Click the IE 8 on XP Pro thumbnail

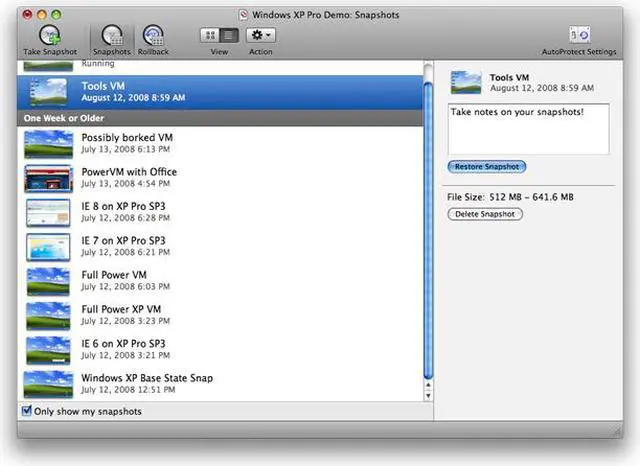(x=48, y=213)
